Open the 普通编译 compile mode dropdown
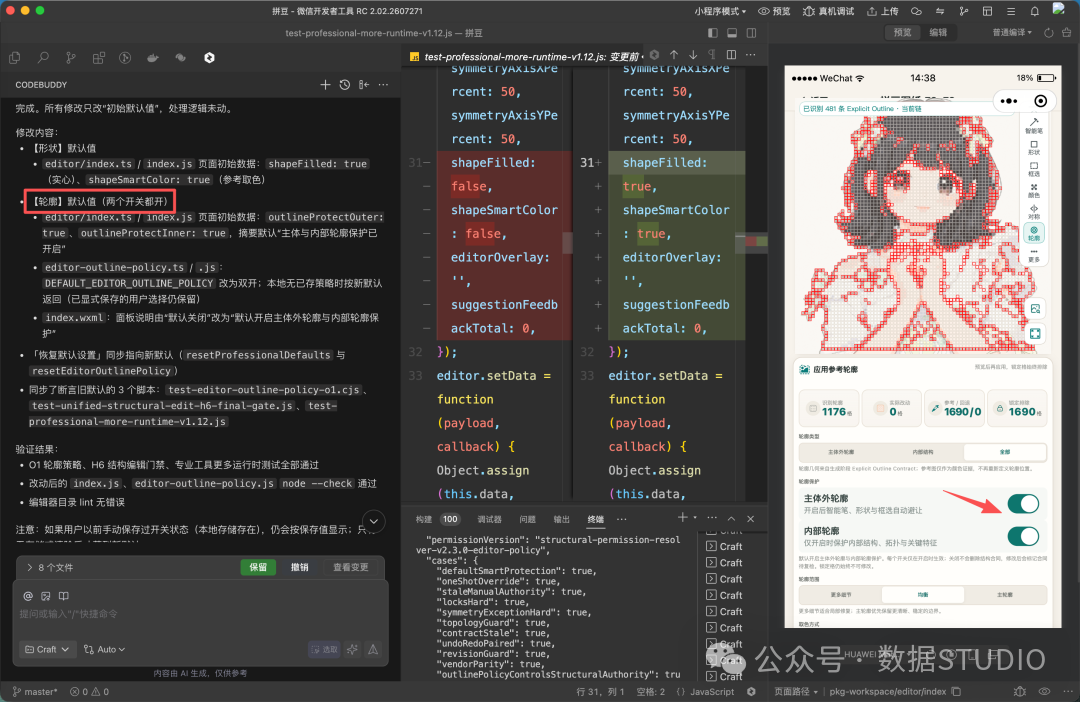 point(1012,32)
